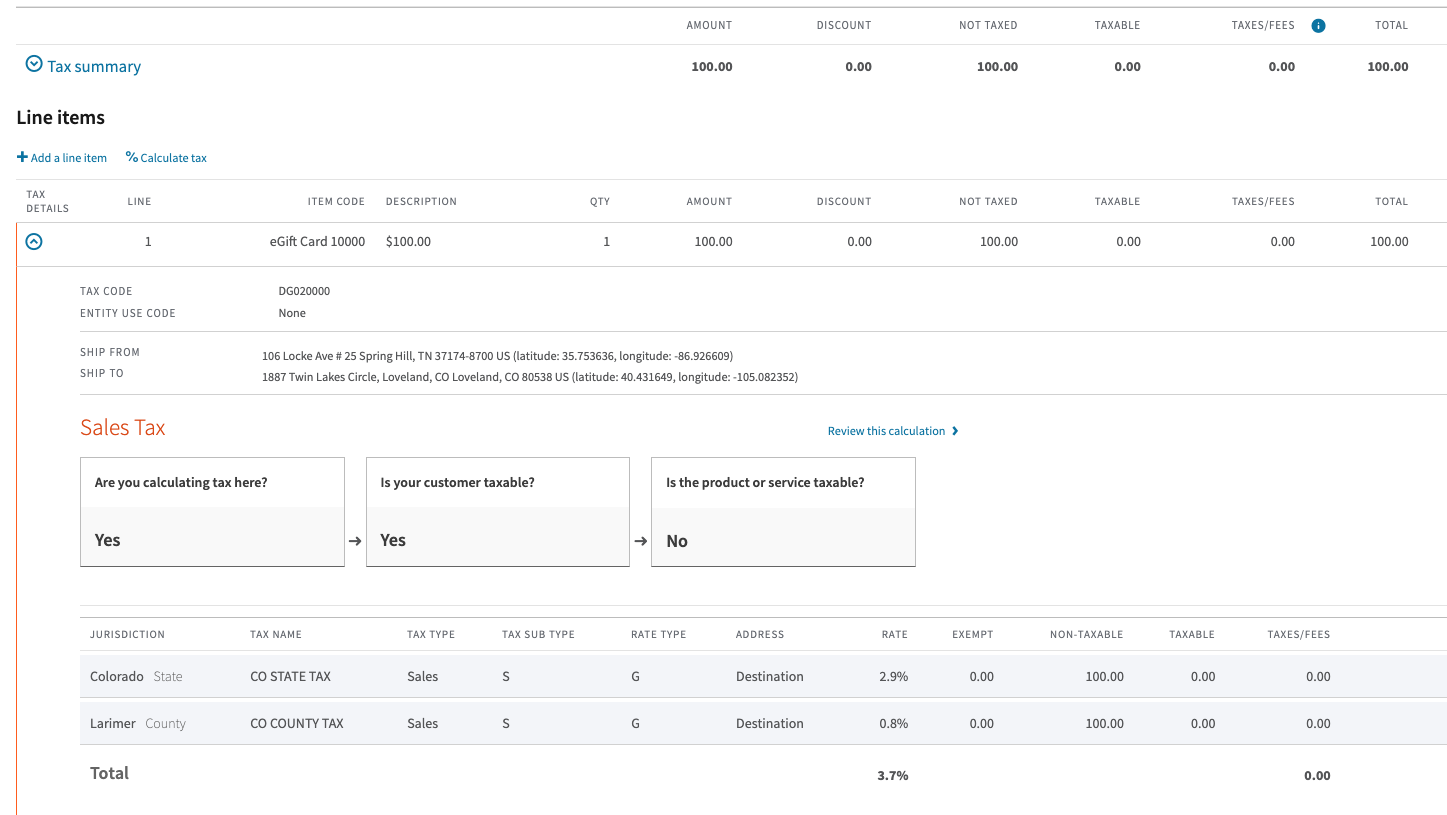The width and height of the screenshot is (1447, 815).
Task: Click the info icon beside Taxes/Fees header
Action: tap(1318, 26)
